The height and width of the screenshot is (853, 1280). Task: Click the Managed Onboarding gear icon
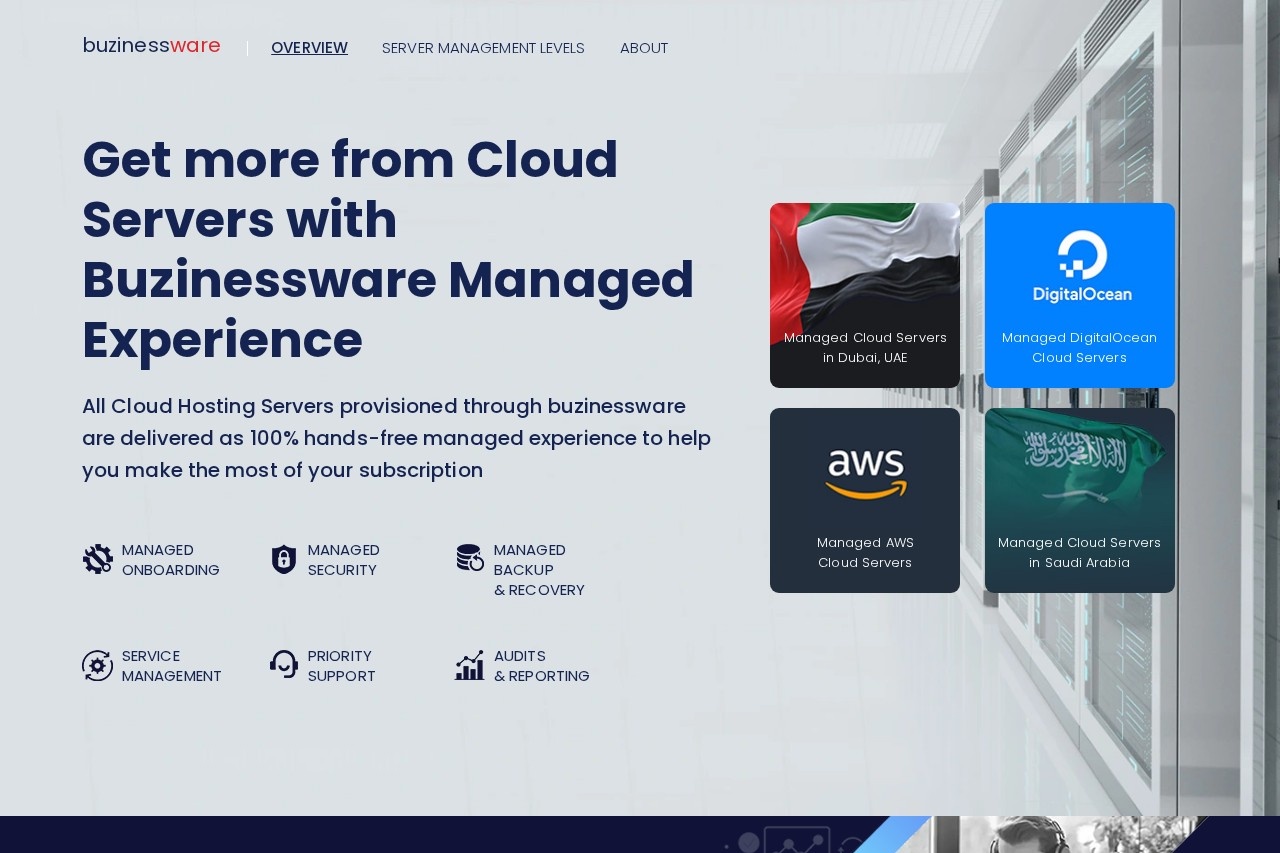point(97,559)
